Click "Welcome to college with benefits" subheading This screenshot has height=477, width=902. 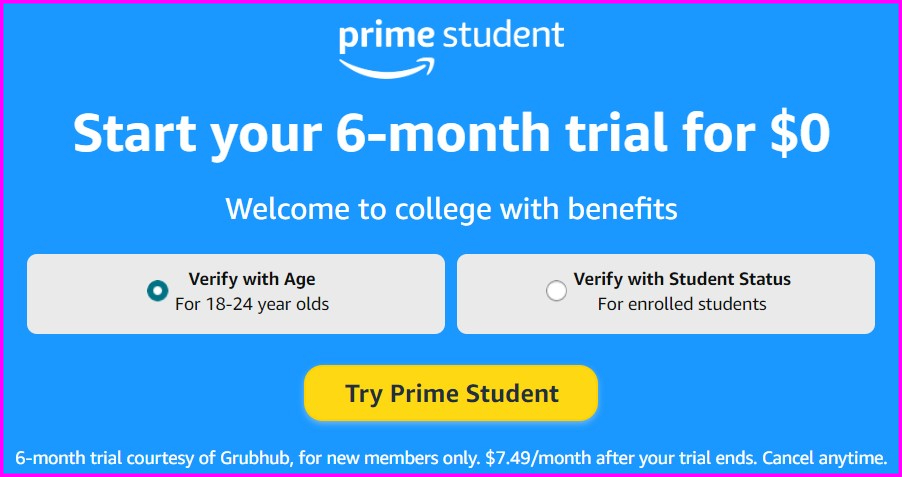[x=451, y=209]
